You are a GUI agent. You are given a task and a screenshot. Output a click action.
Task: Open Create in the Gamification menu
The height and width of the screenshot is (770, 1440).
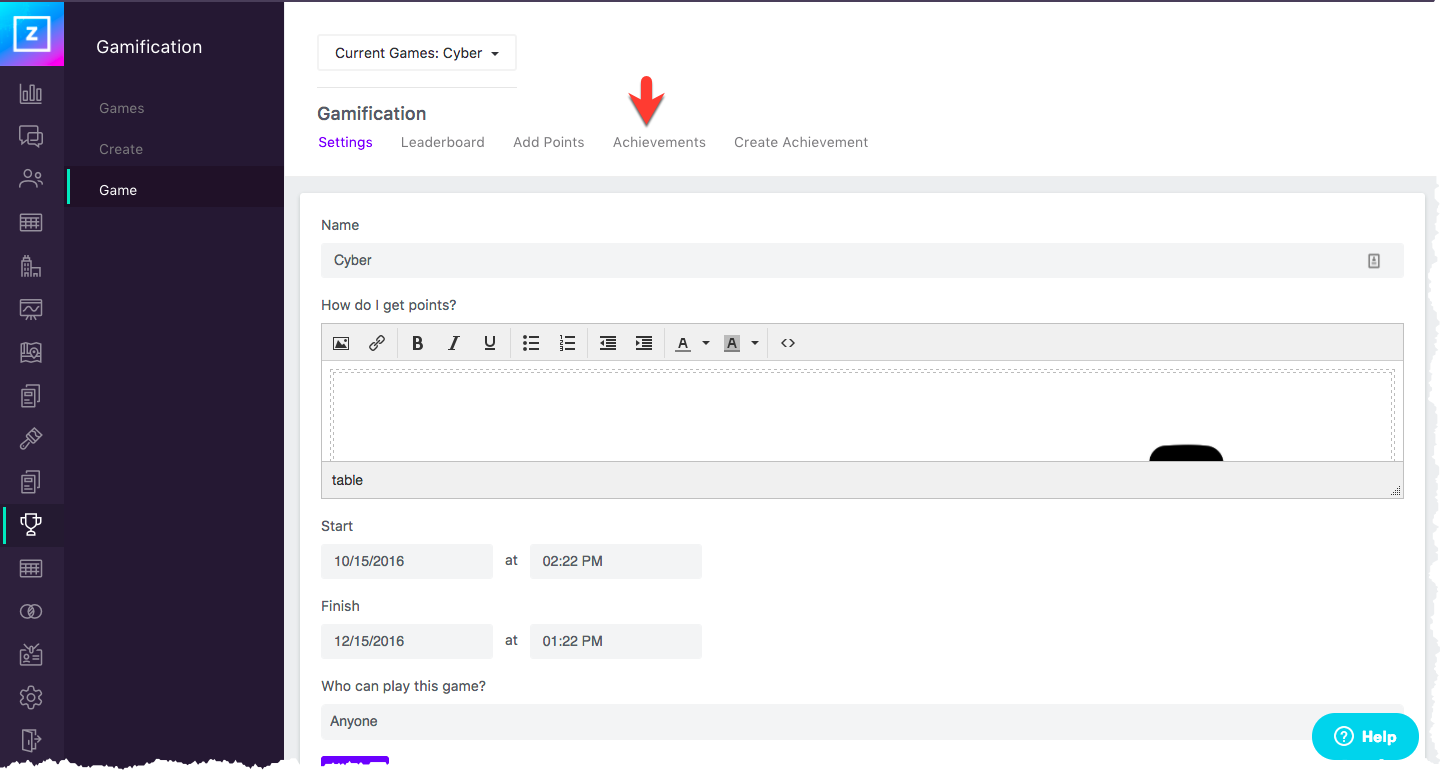(121, 149)
